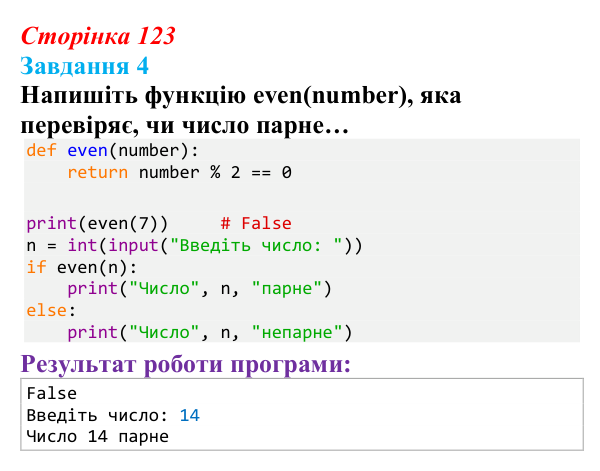The width and height of the screenshot is (600, 471).
Task: Click the code line "if even(n):"
Action: click(x=82, y=267)
